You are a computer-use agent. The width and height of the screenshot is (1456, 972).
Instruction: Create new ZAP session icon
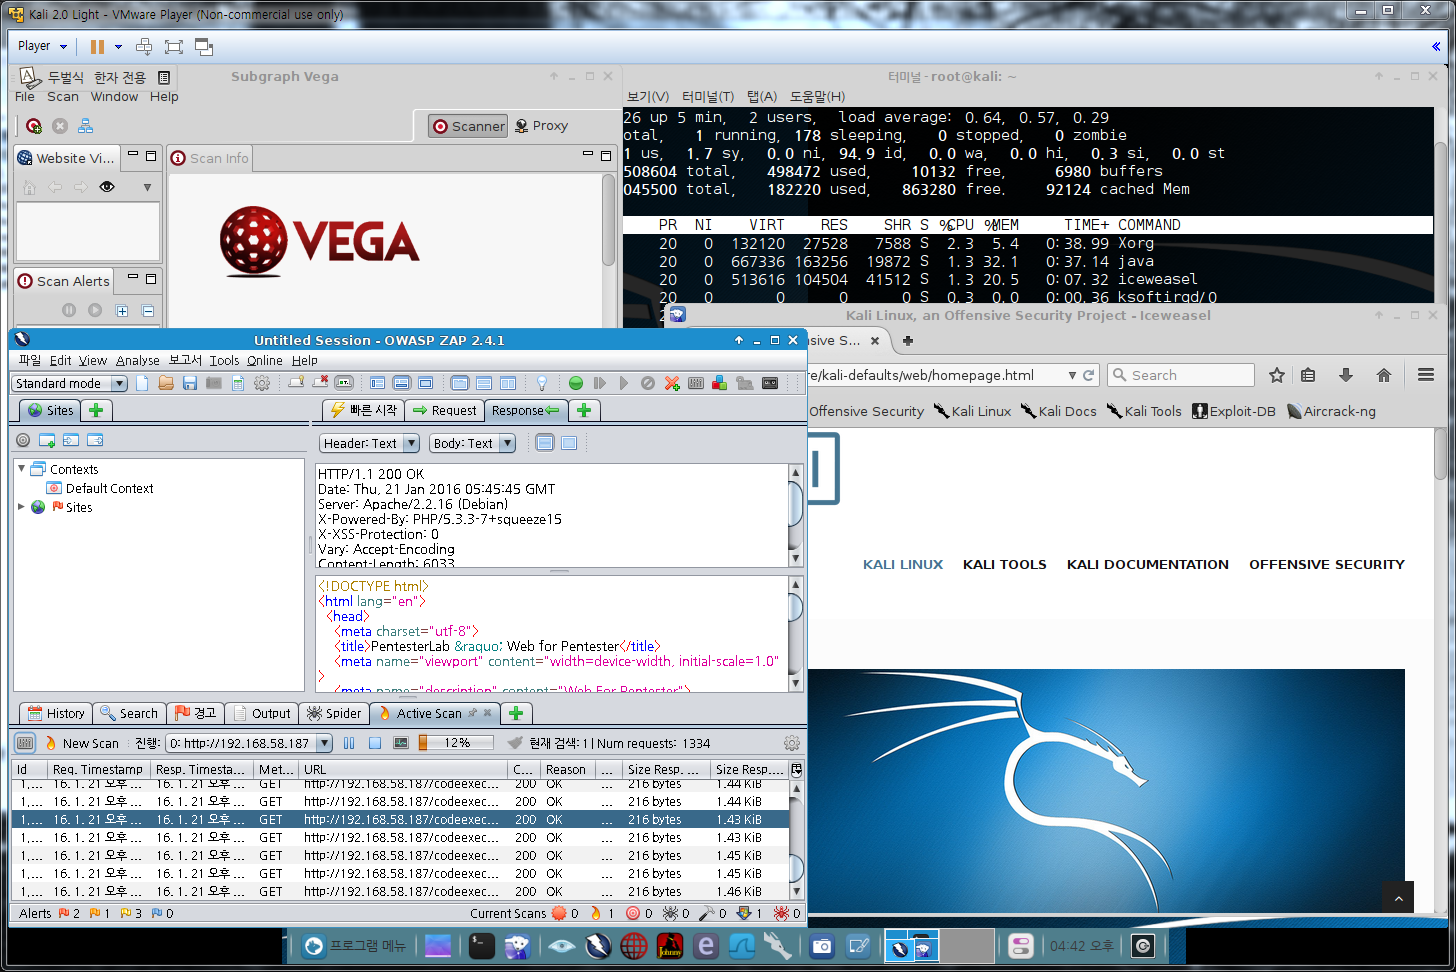pyautogui.click(x=142, y=383)
